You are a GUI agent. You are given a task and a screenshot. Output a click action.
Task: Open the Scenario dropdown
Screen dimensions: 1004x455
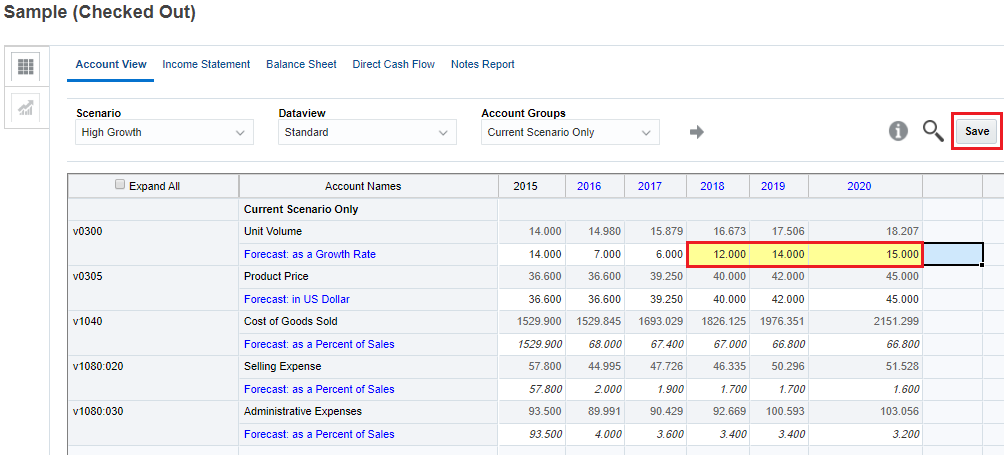pos(164,132)
